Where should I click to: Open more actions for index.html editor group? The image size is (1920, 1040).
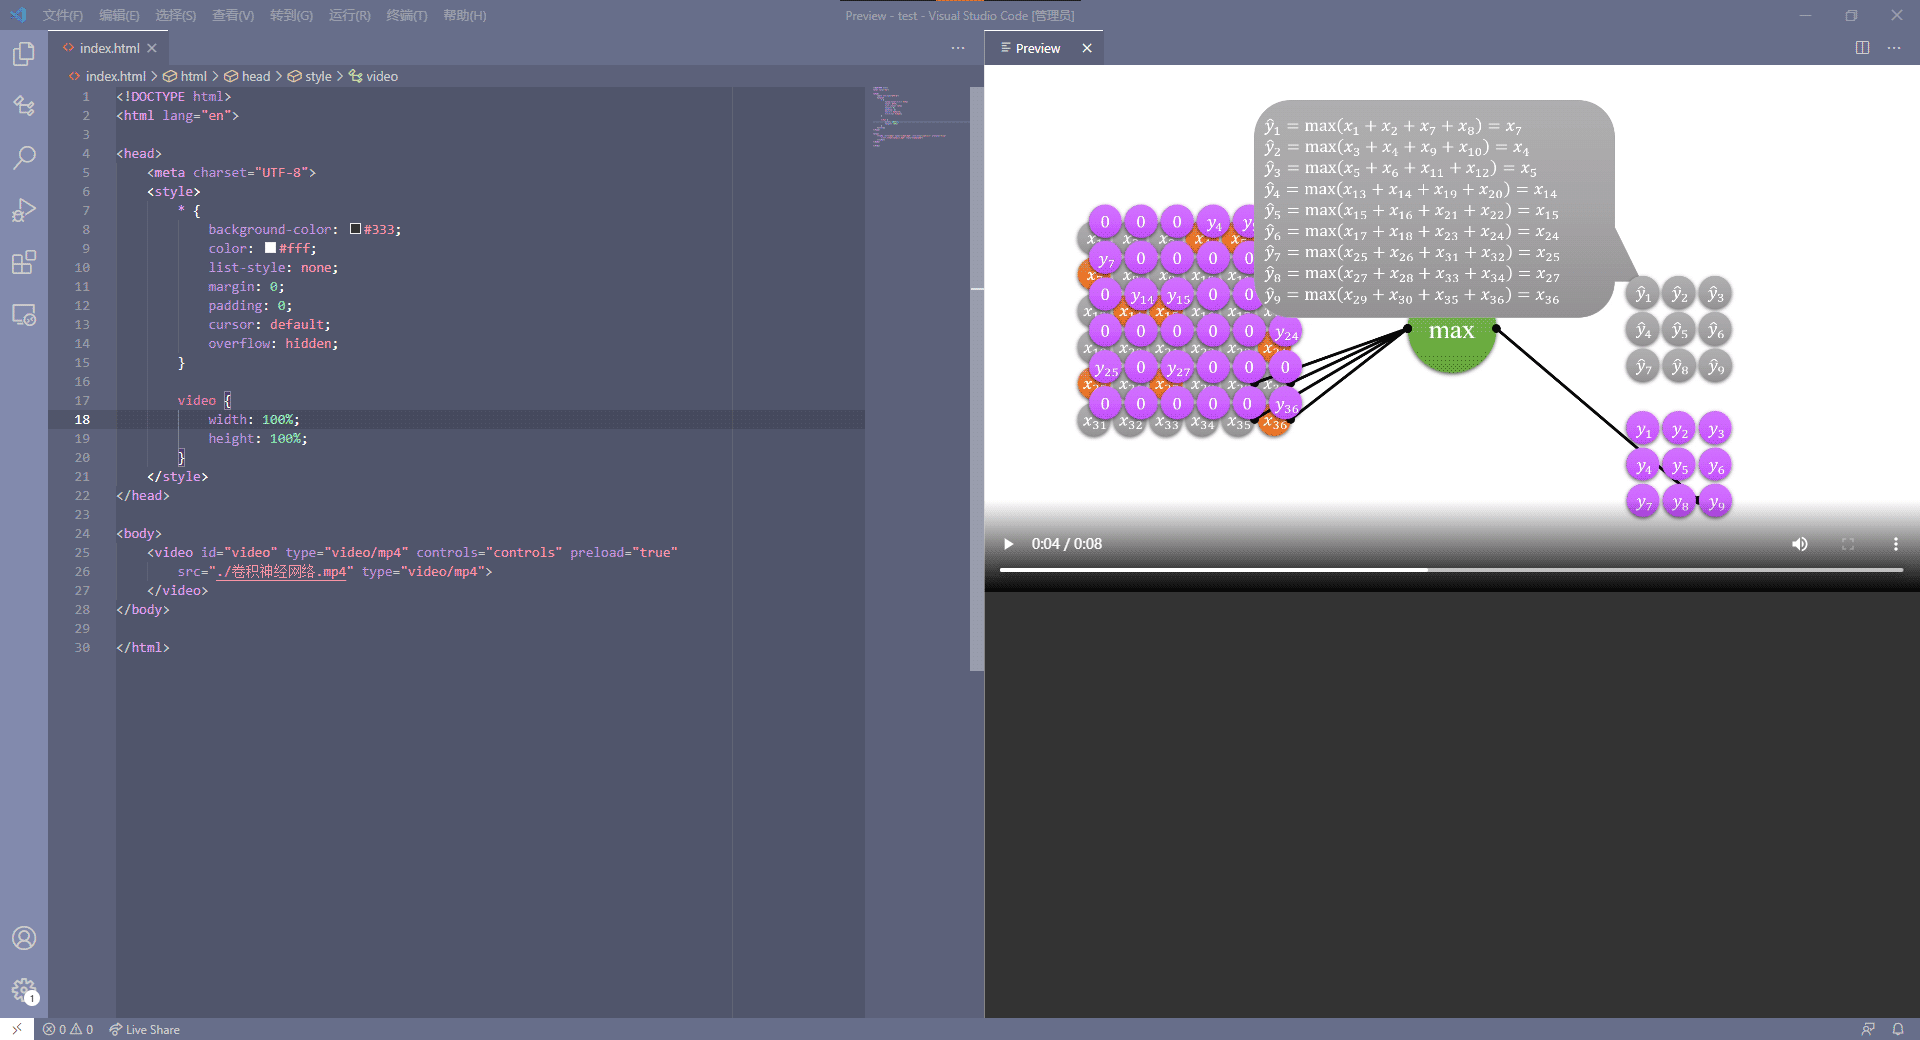pos(958,48)
